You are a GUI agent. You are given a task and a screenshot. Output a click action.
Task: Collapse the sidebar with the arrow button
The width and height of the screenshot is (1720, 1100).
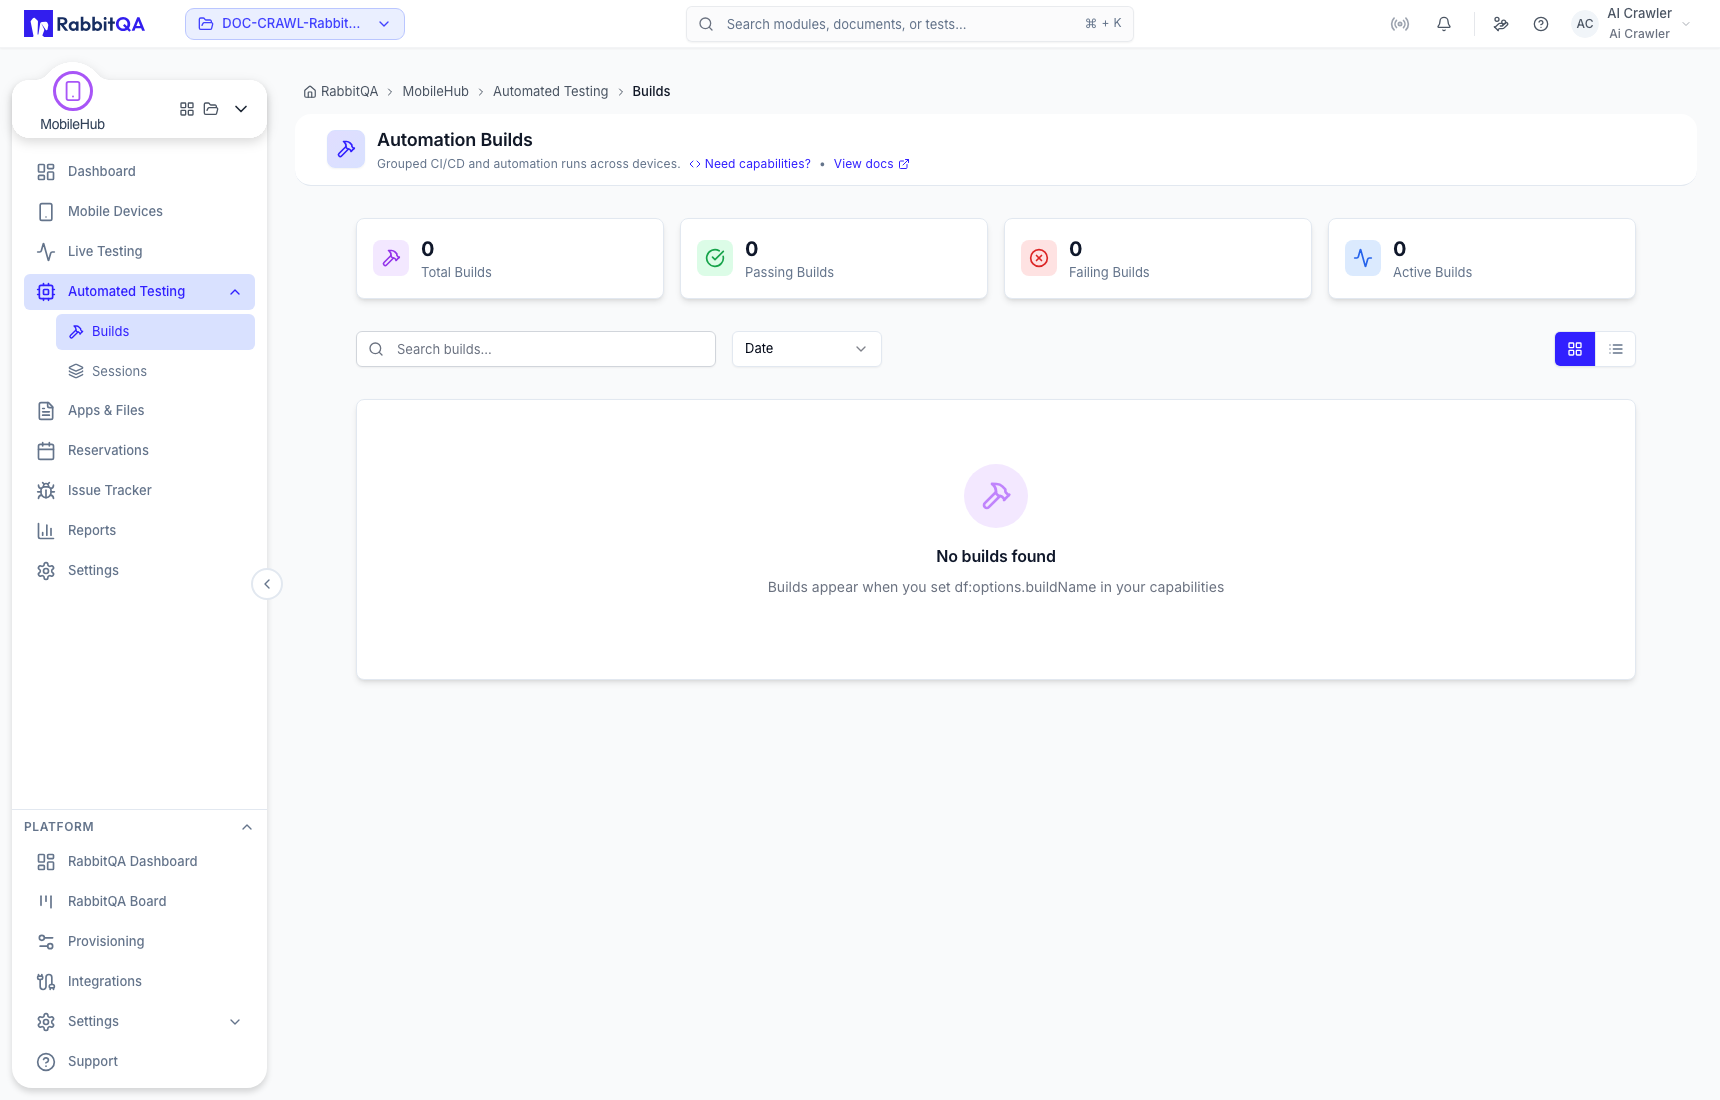(x=267, y=584)
